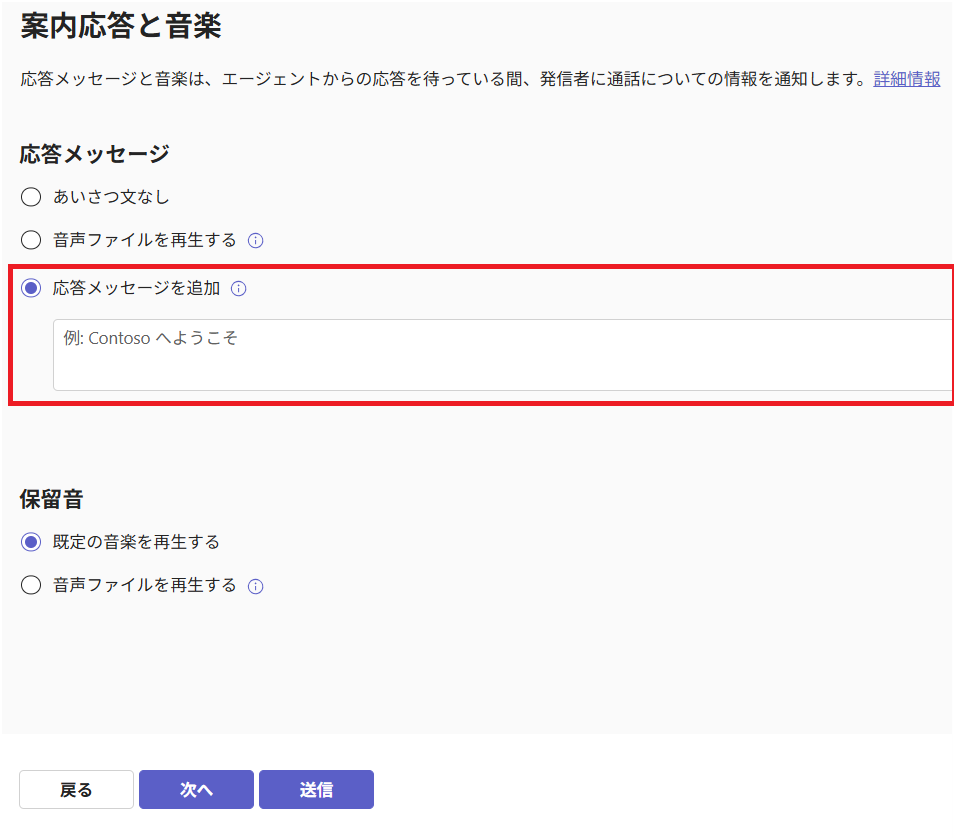Choose 音声ファイルを再生する under 保留音

coord(31,585)
